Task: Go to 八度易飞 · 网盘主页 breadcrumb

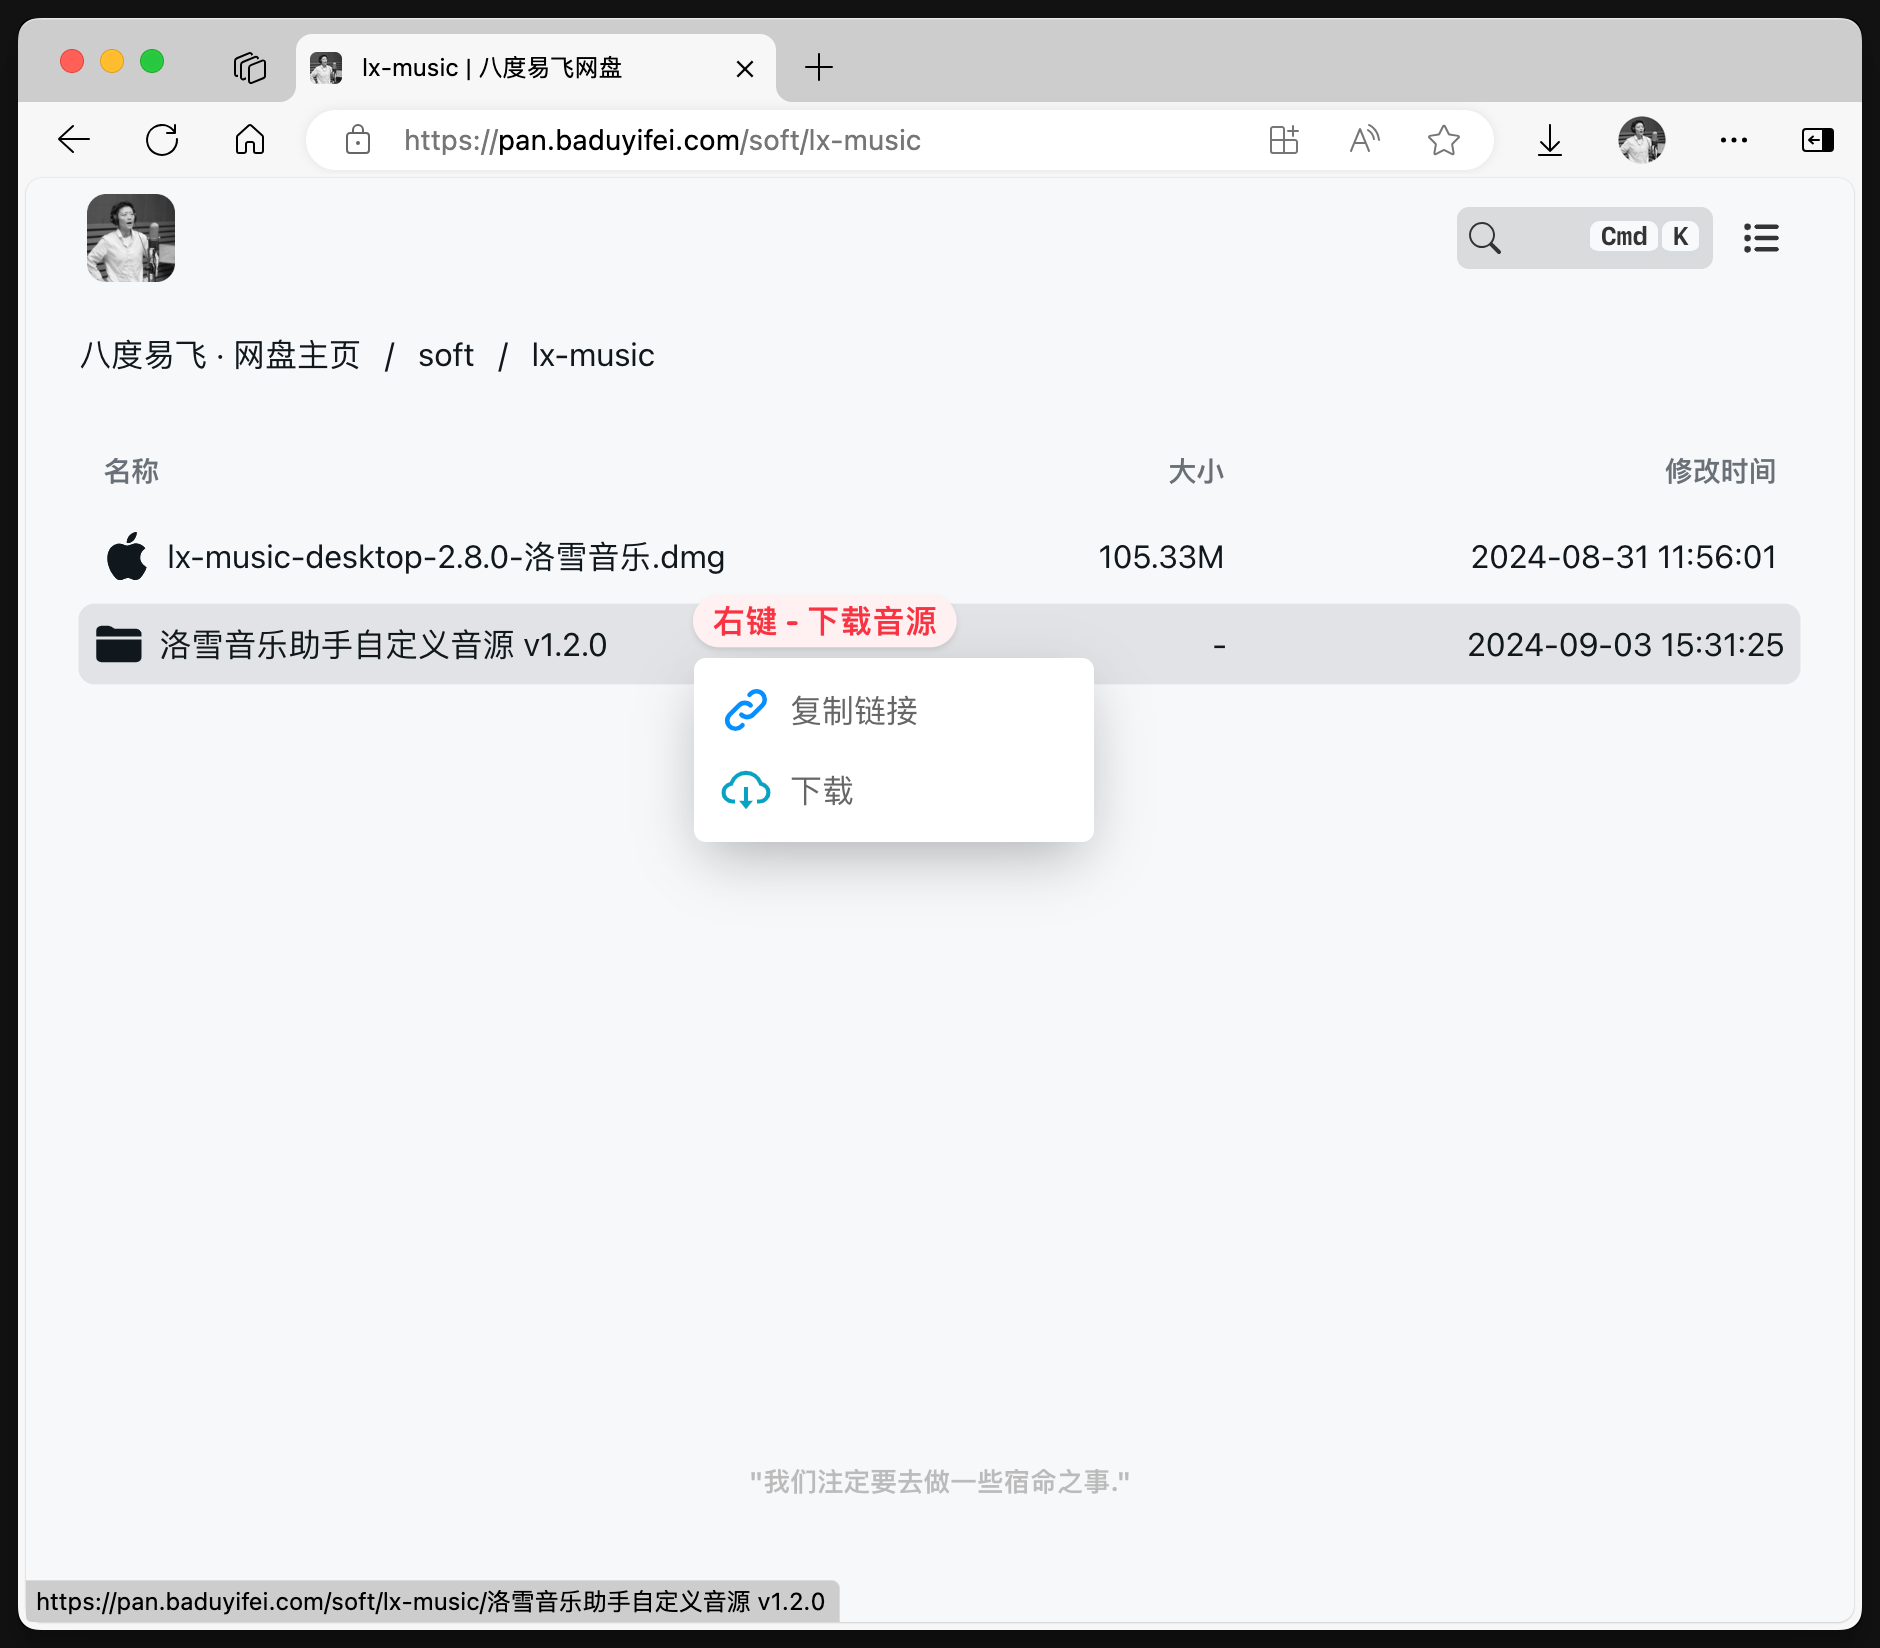Action: (x=220, y=356)
